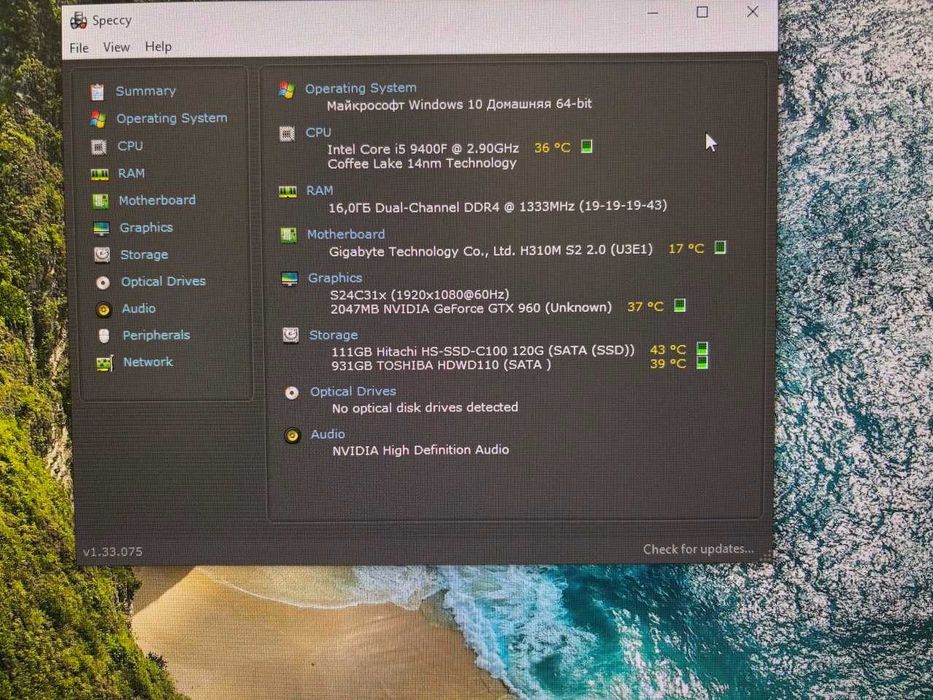
Task: Click the Audio heading link in summary
Action: click(x=327, y=435)
